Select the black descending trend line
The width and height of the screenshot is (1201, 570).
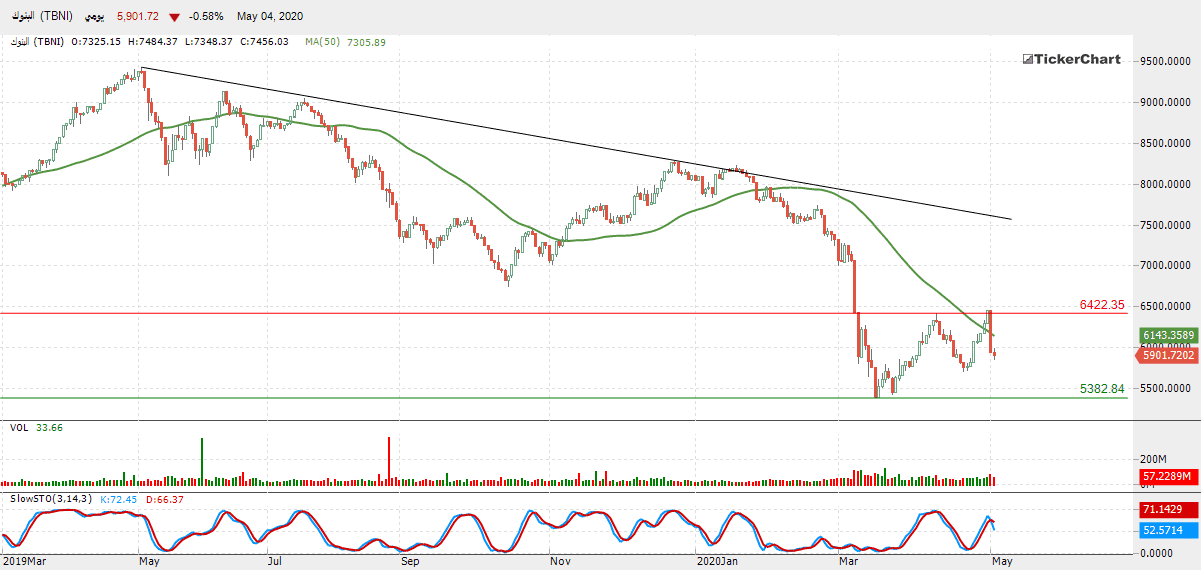(x=576, y=143)
